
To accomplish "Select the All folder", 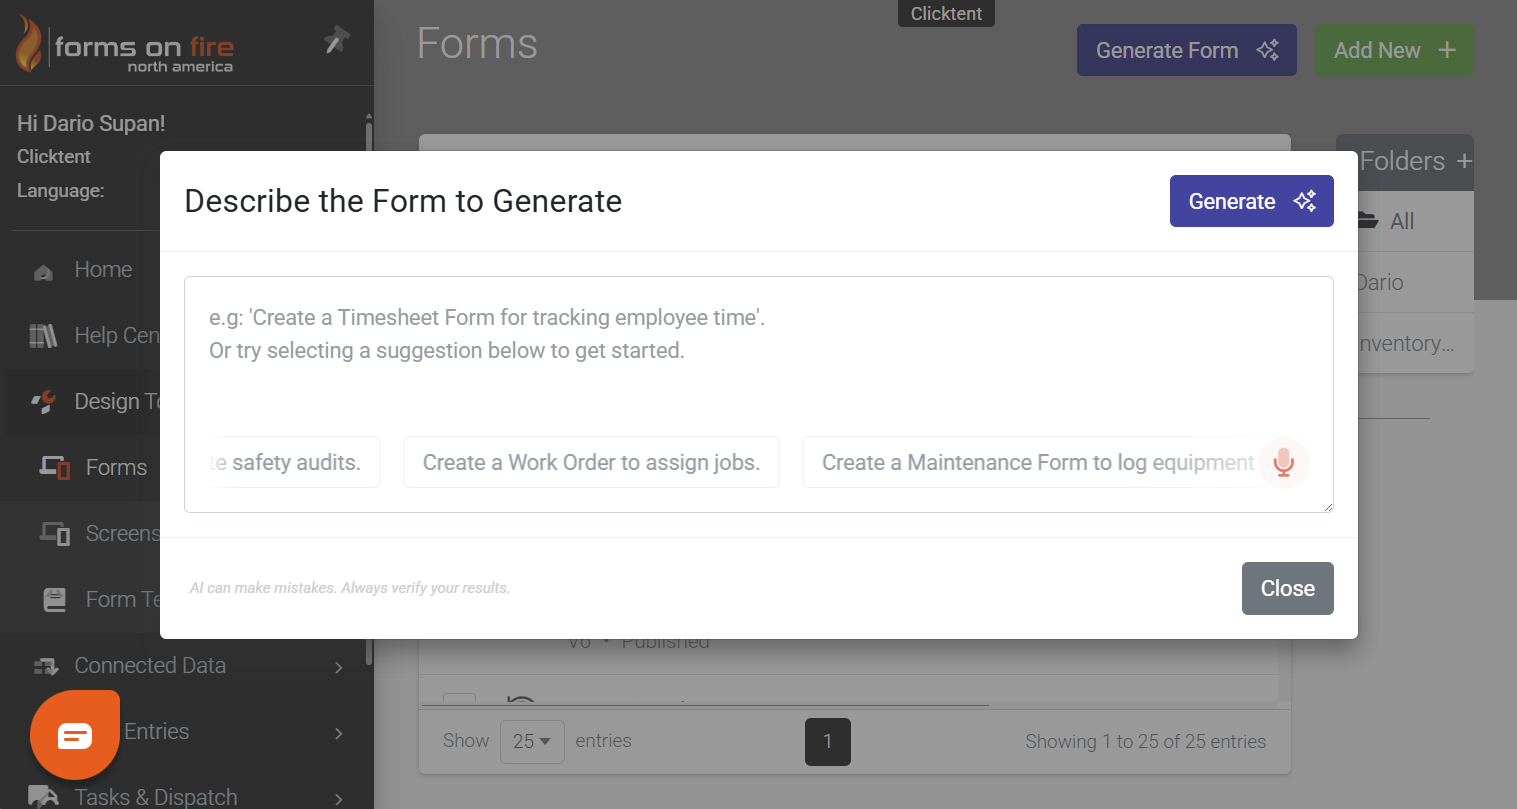I will tap(1401, 221).
